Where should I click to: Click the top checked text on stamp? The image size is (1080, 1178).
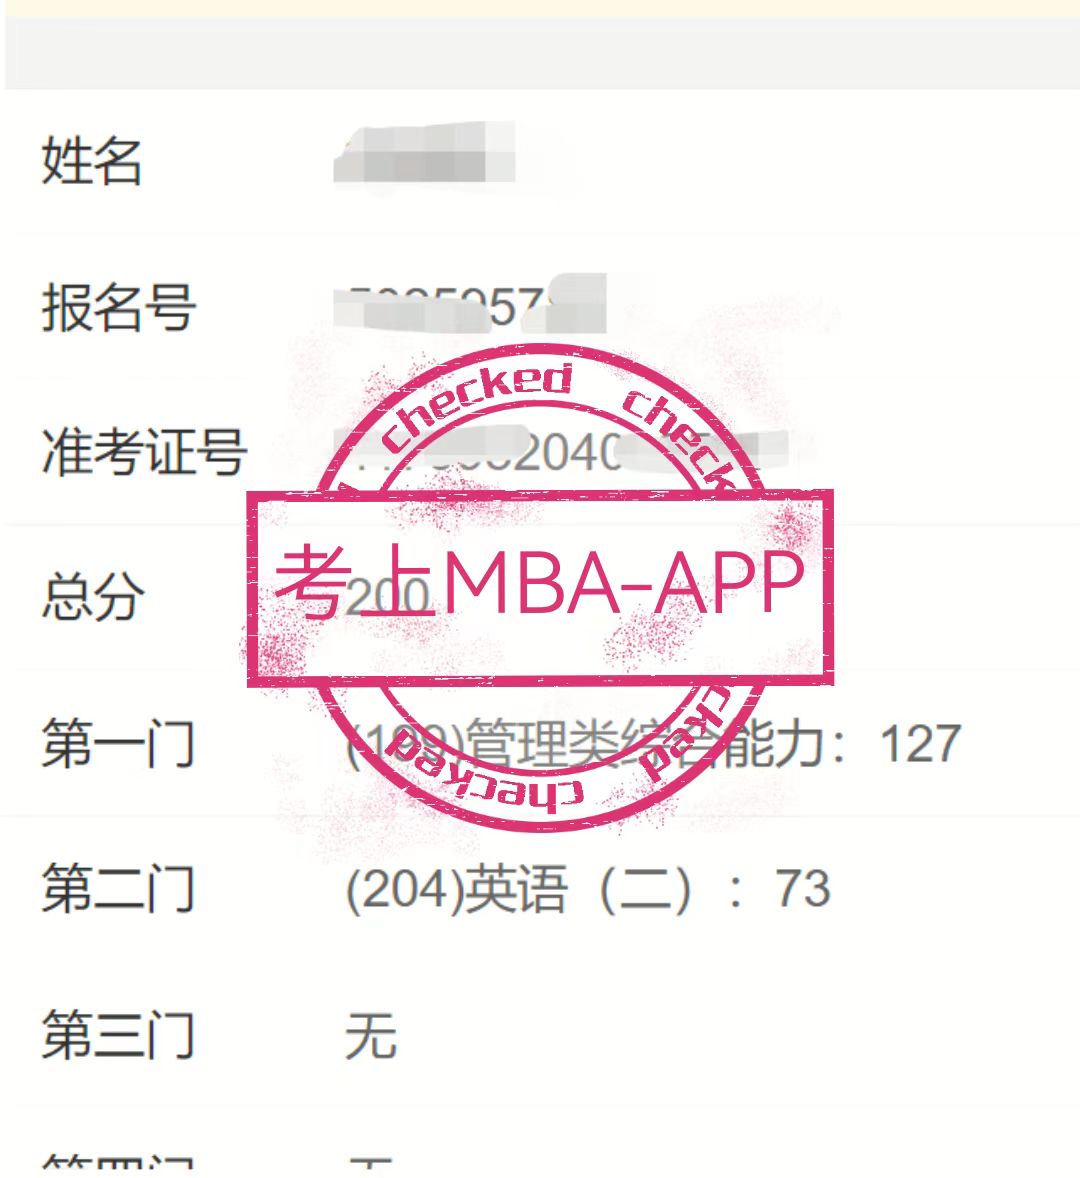pyautogui.click(x=478, y=406)
